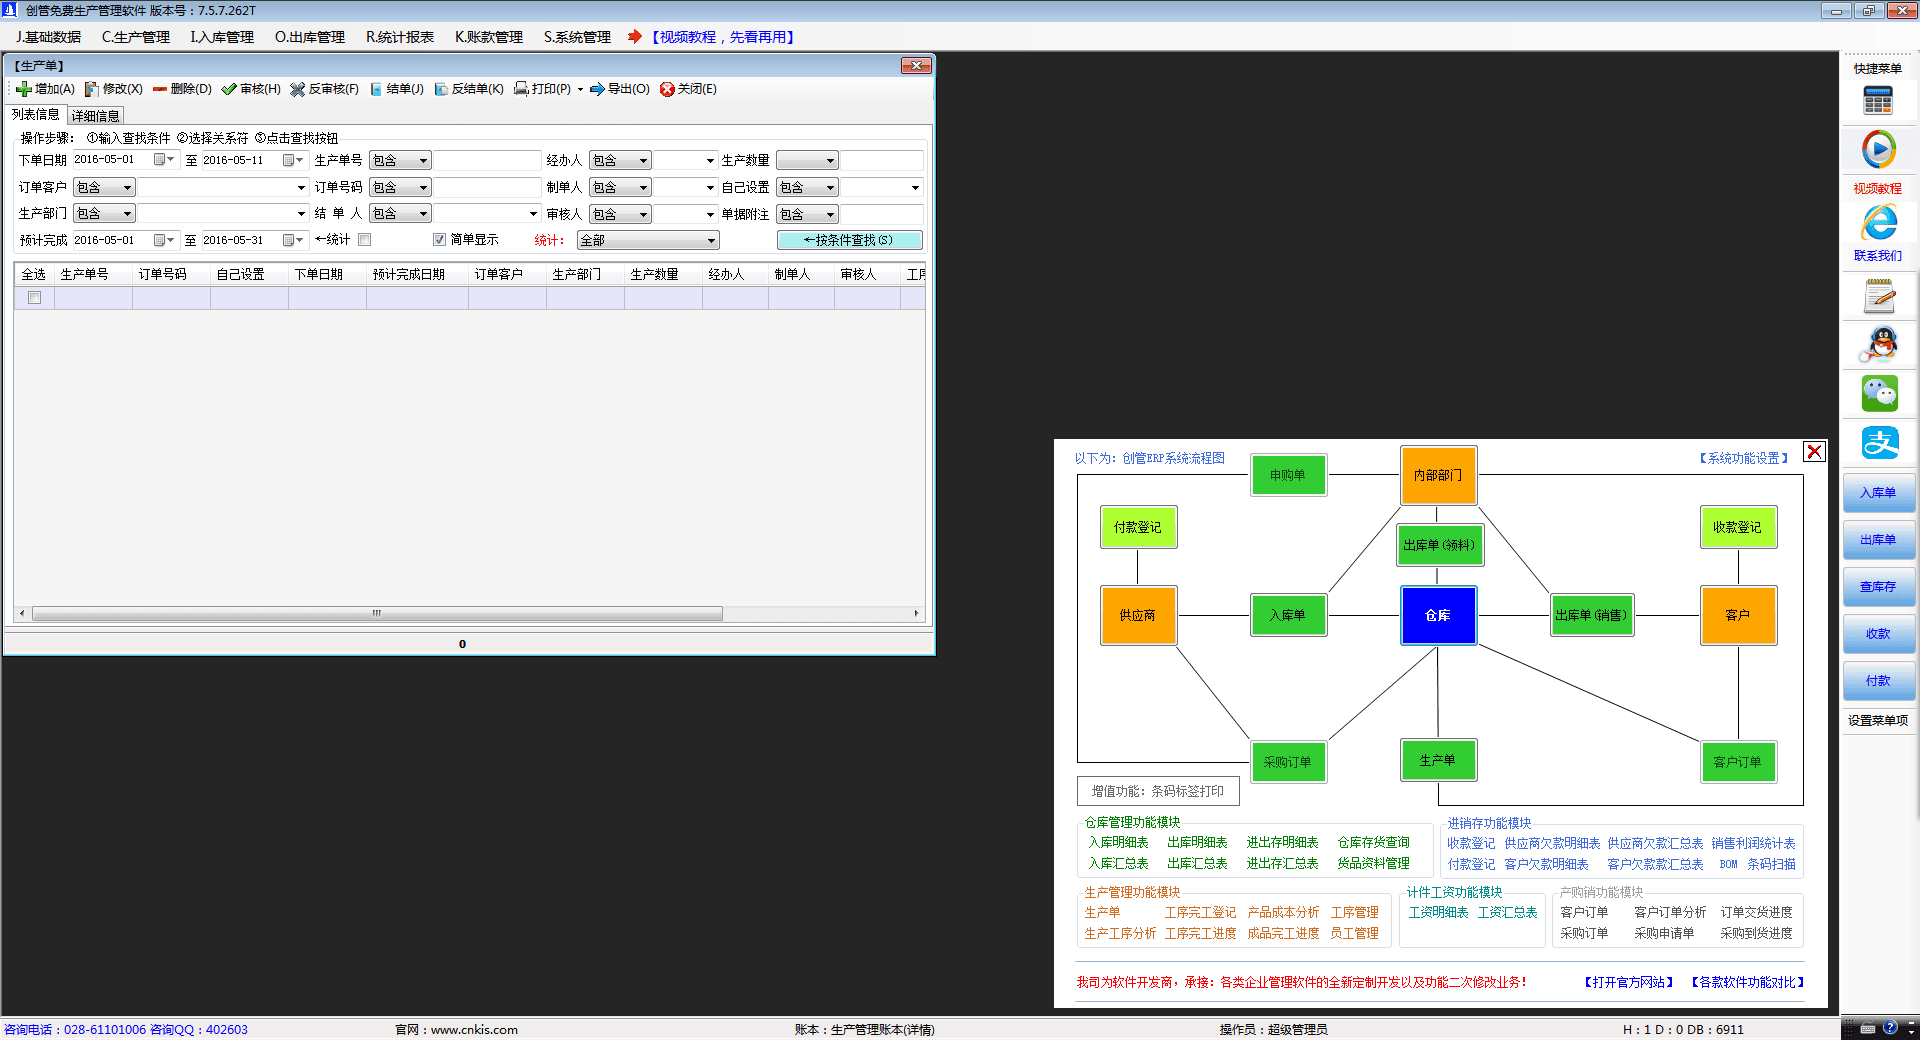Click the Export (导出) arrow icon
The width and height of the screenshot is (1920, 1040).
(597, 89)
